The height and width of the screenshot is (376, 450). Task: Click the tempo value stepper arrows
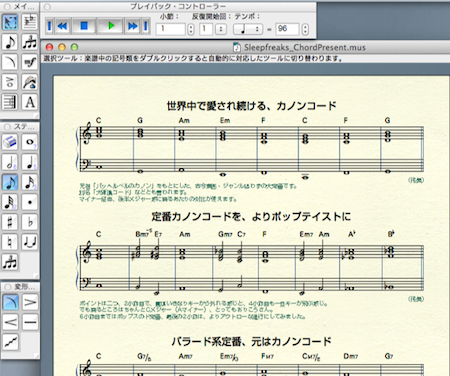tap(305, 29)
